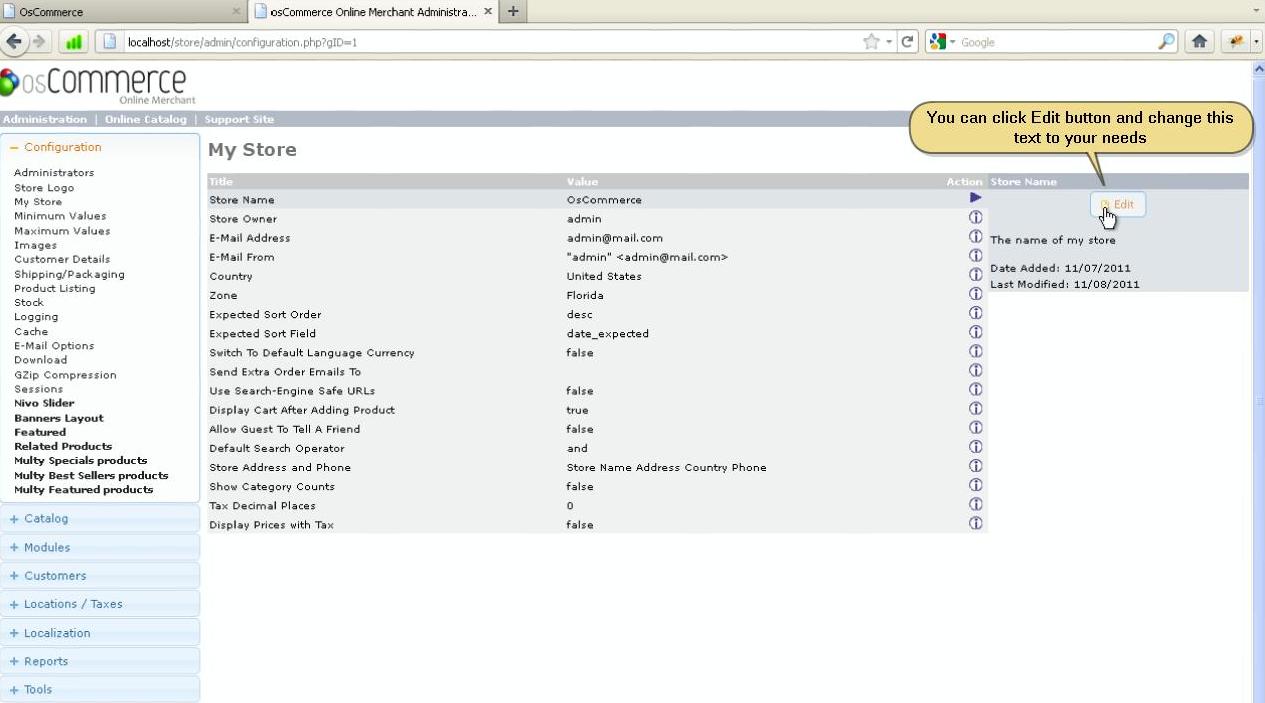Click the info icon for Store Owner row
1265x703 pixels.
point(975,218)
